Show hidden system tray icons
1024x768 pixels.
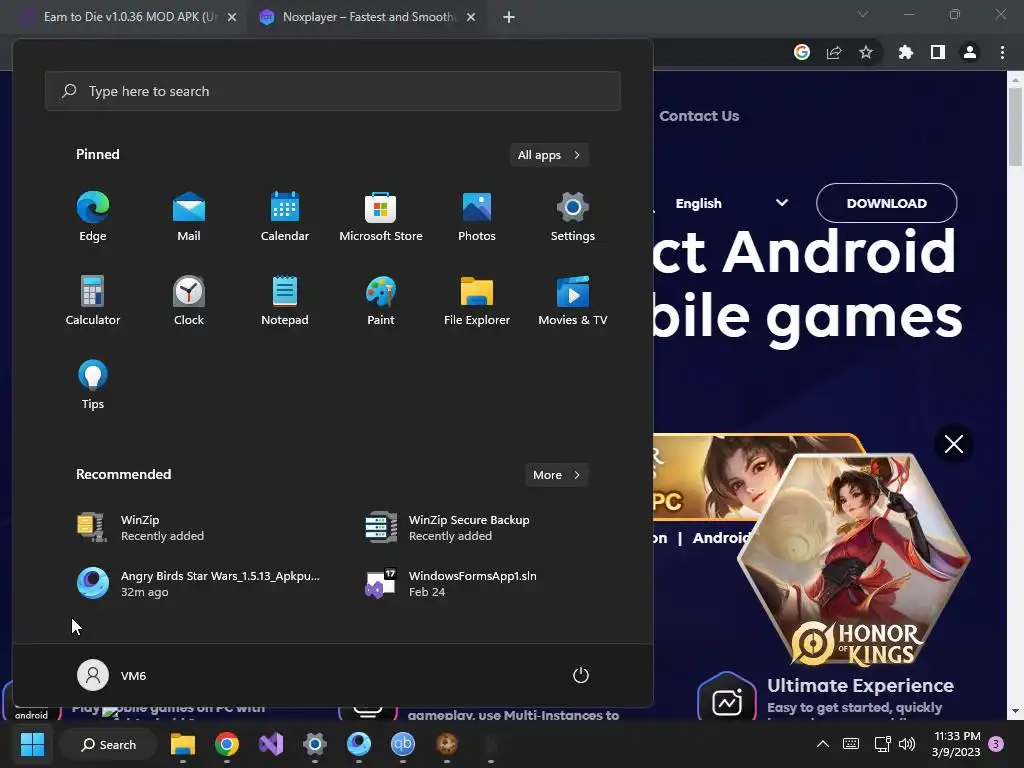(x=823, y=744)
